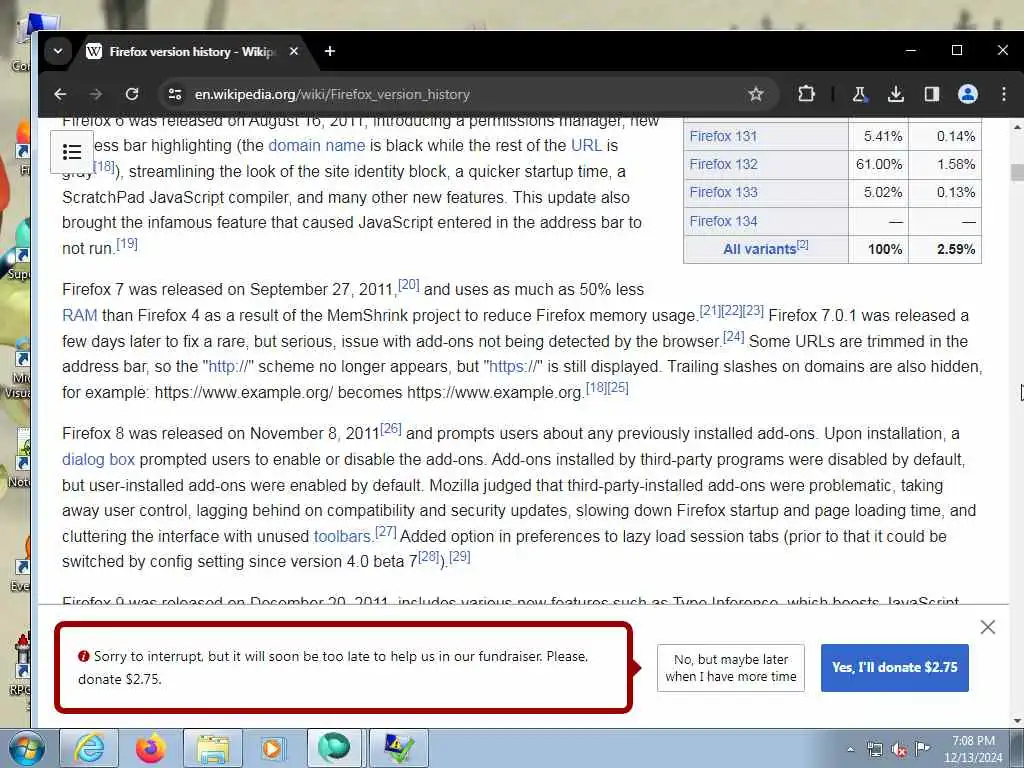Image resolution: width=1024 pixels, height=768 pixels.
Task: Open site information icon in address bar
Action: 174,94
